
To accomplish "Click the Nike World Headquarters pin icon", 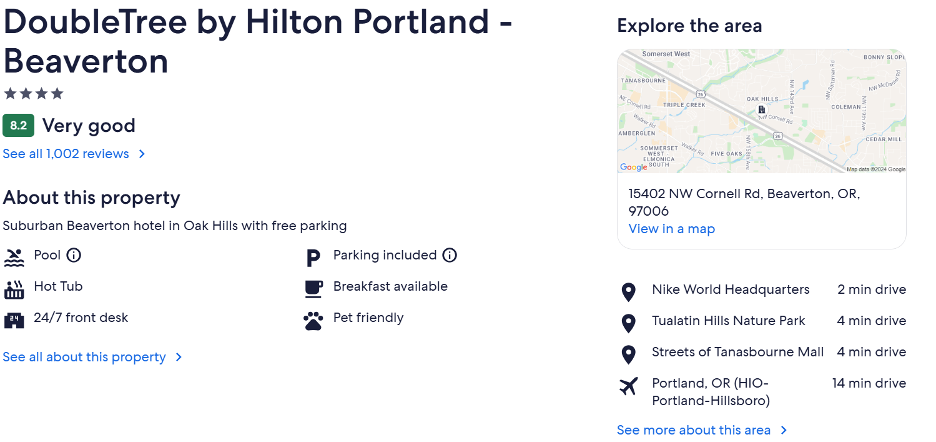I will [628, 292].
